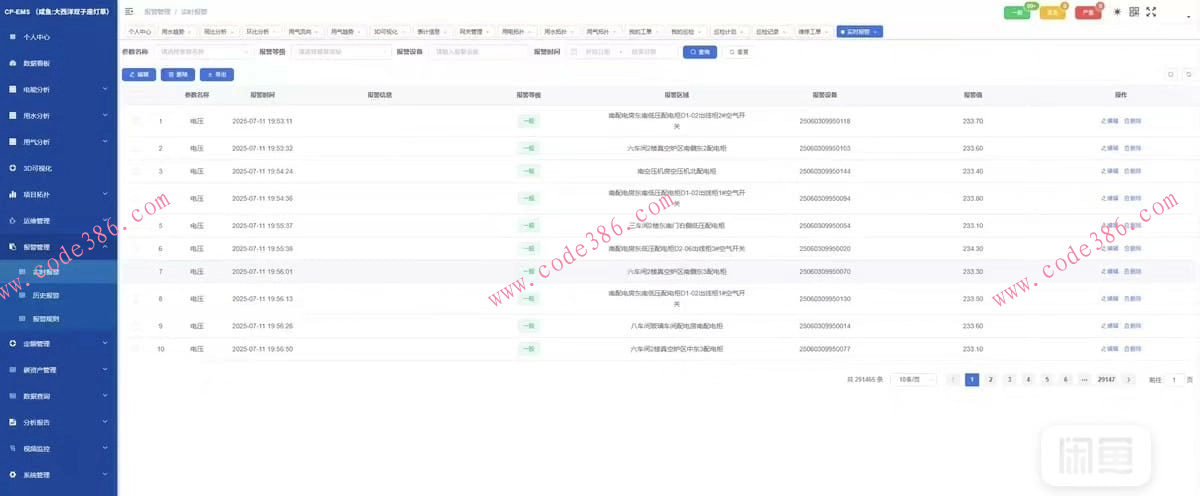Open the QR code icon in header
This screenshot has height=496, width=1200.
point(1134,12)
